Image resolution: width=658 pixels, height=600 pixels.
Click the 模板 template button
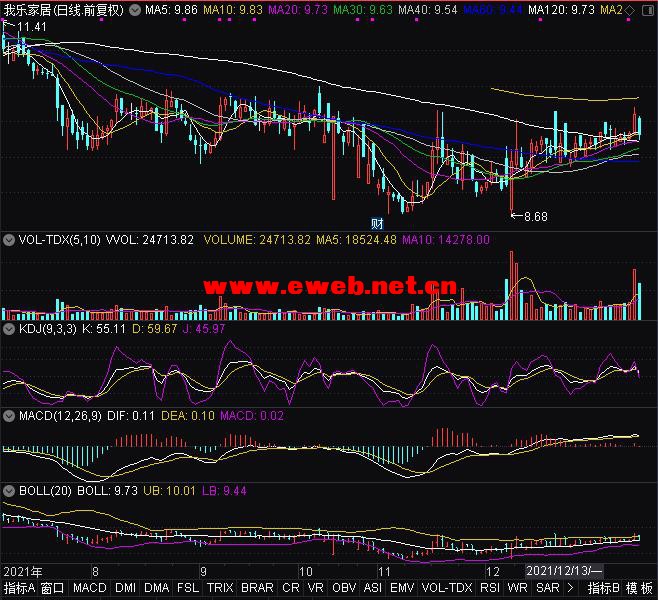pyautogui.click(x=641, y=589)
